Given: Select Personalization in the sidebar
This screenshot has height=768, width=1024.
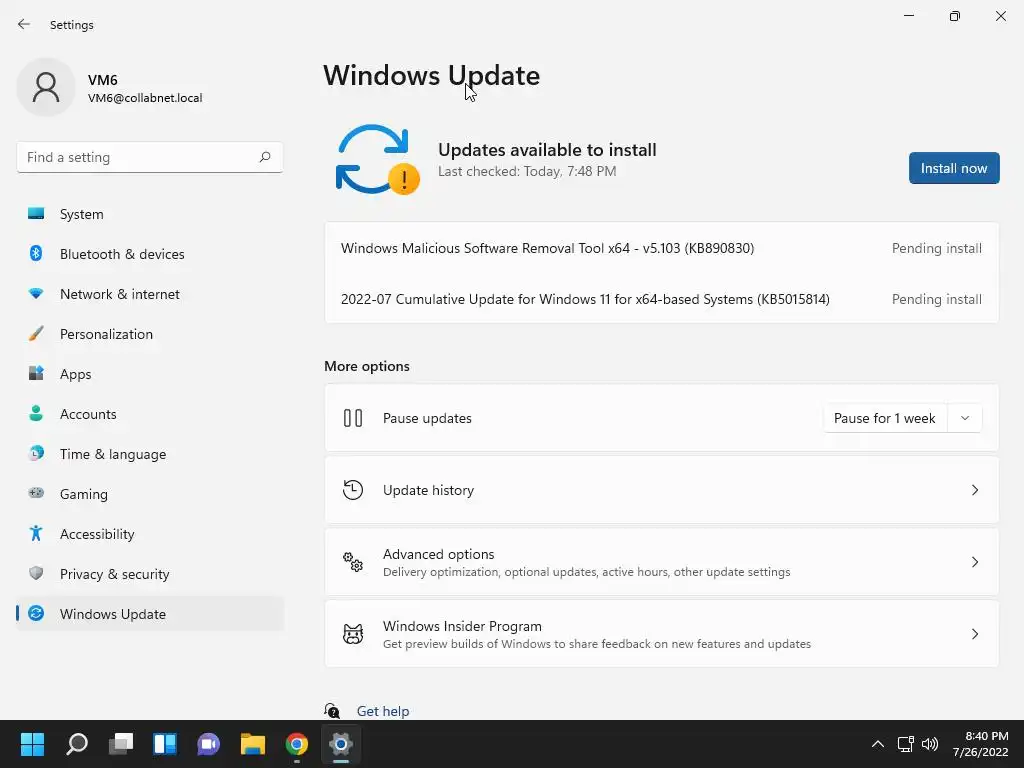Looking at the screenshot, I should click(150, 334).
